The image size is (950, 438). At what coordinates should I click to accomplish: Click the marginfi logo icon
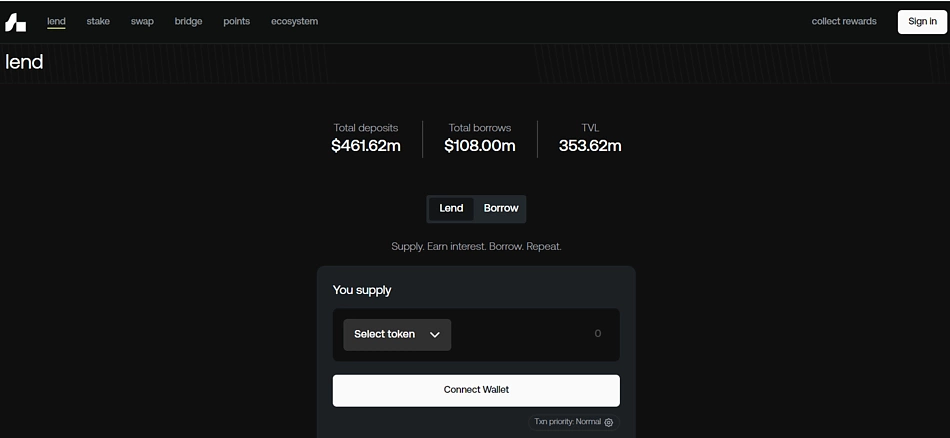15,22
